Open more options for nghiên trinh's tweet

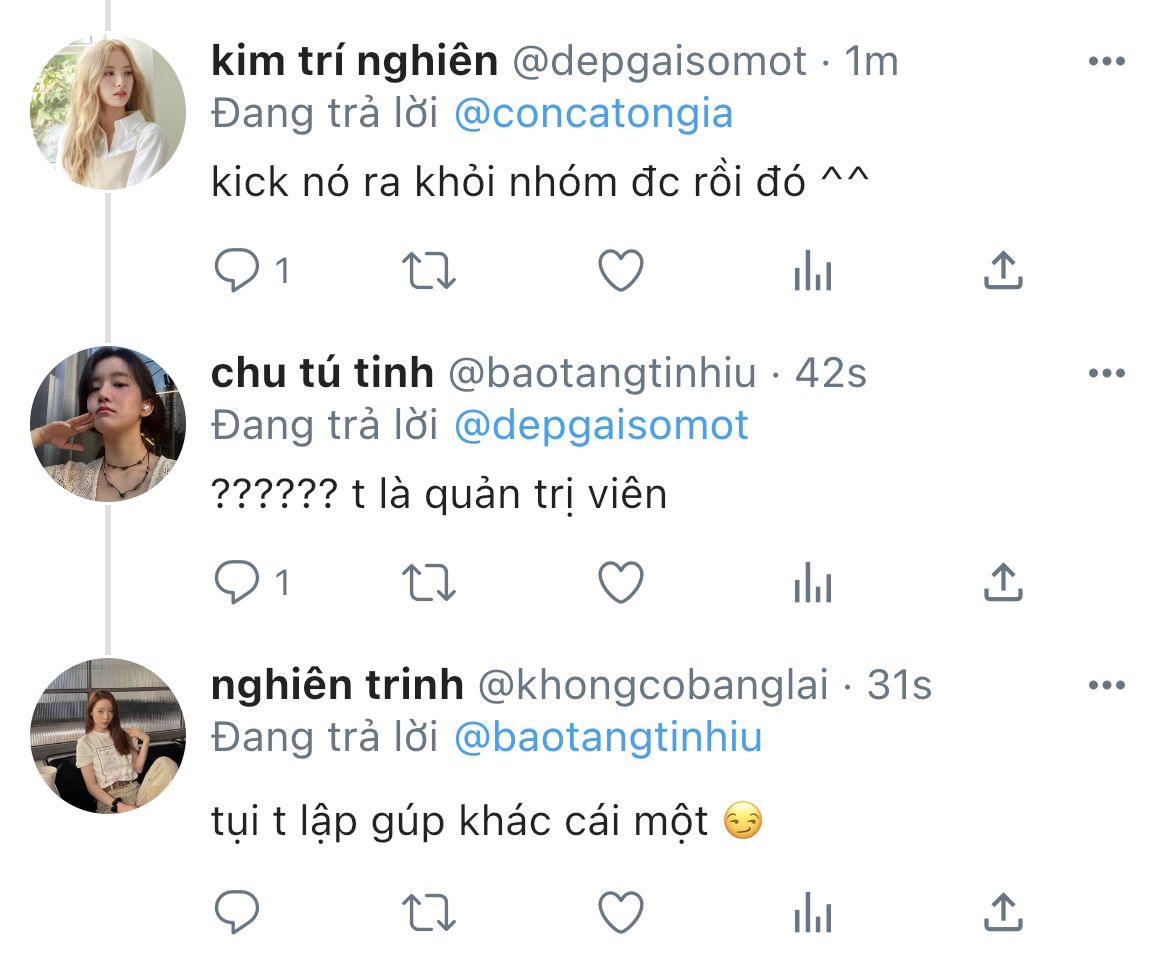click(x=1106, y=686)
